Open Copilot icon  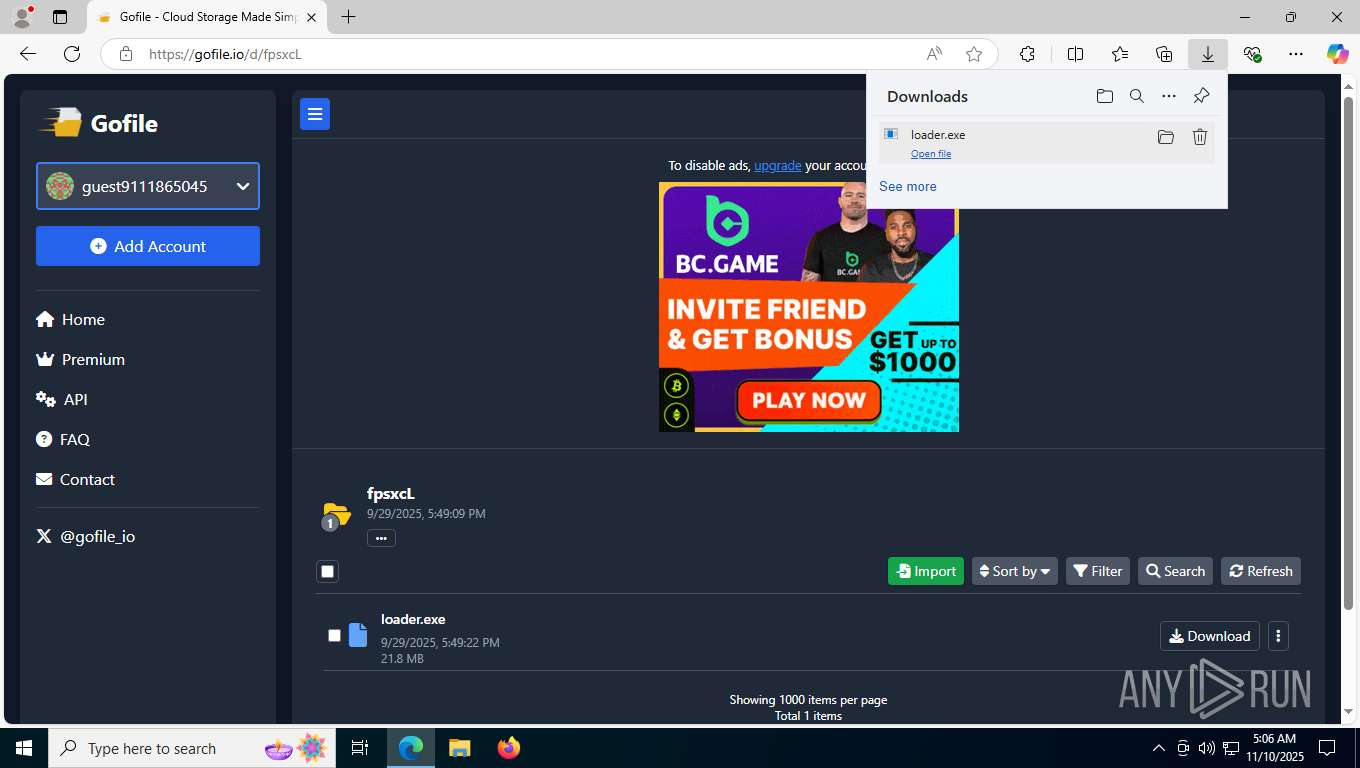pos(1337,54)
